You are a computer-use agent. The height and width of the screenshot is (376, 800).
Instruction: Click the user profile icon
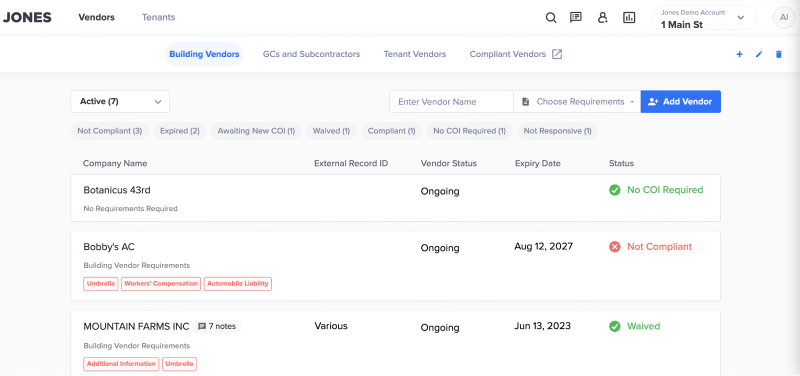tap(603, 18)
